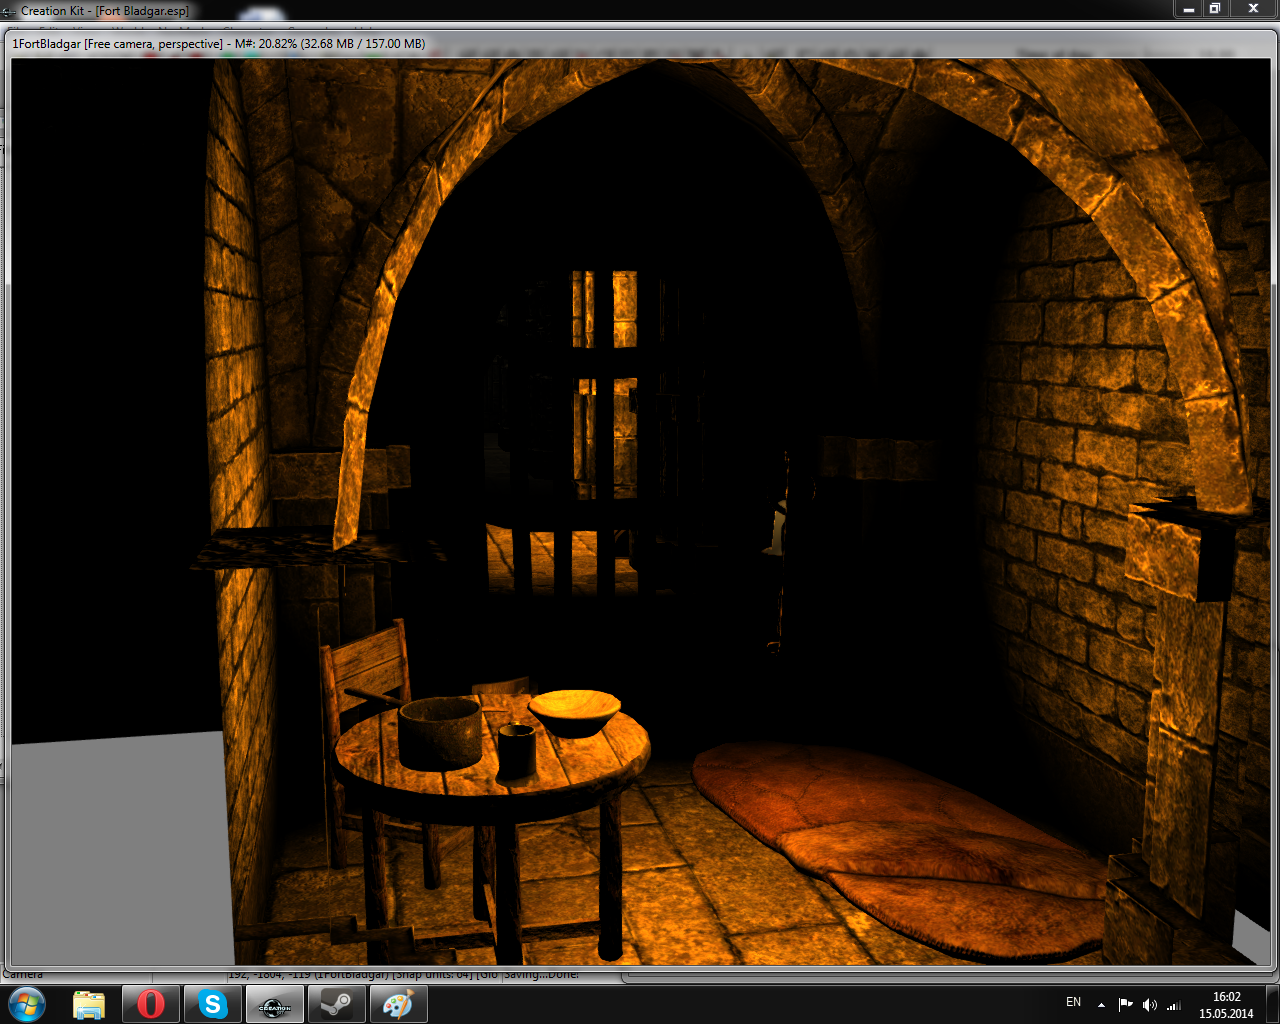Open Paint from the taskbar
Image resolution: width=1280 pixels, height=1024 pixels.
399,1004
